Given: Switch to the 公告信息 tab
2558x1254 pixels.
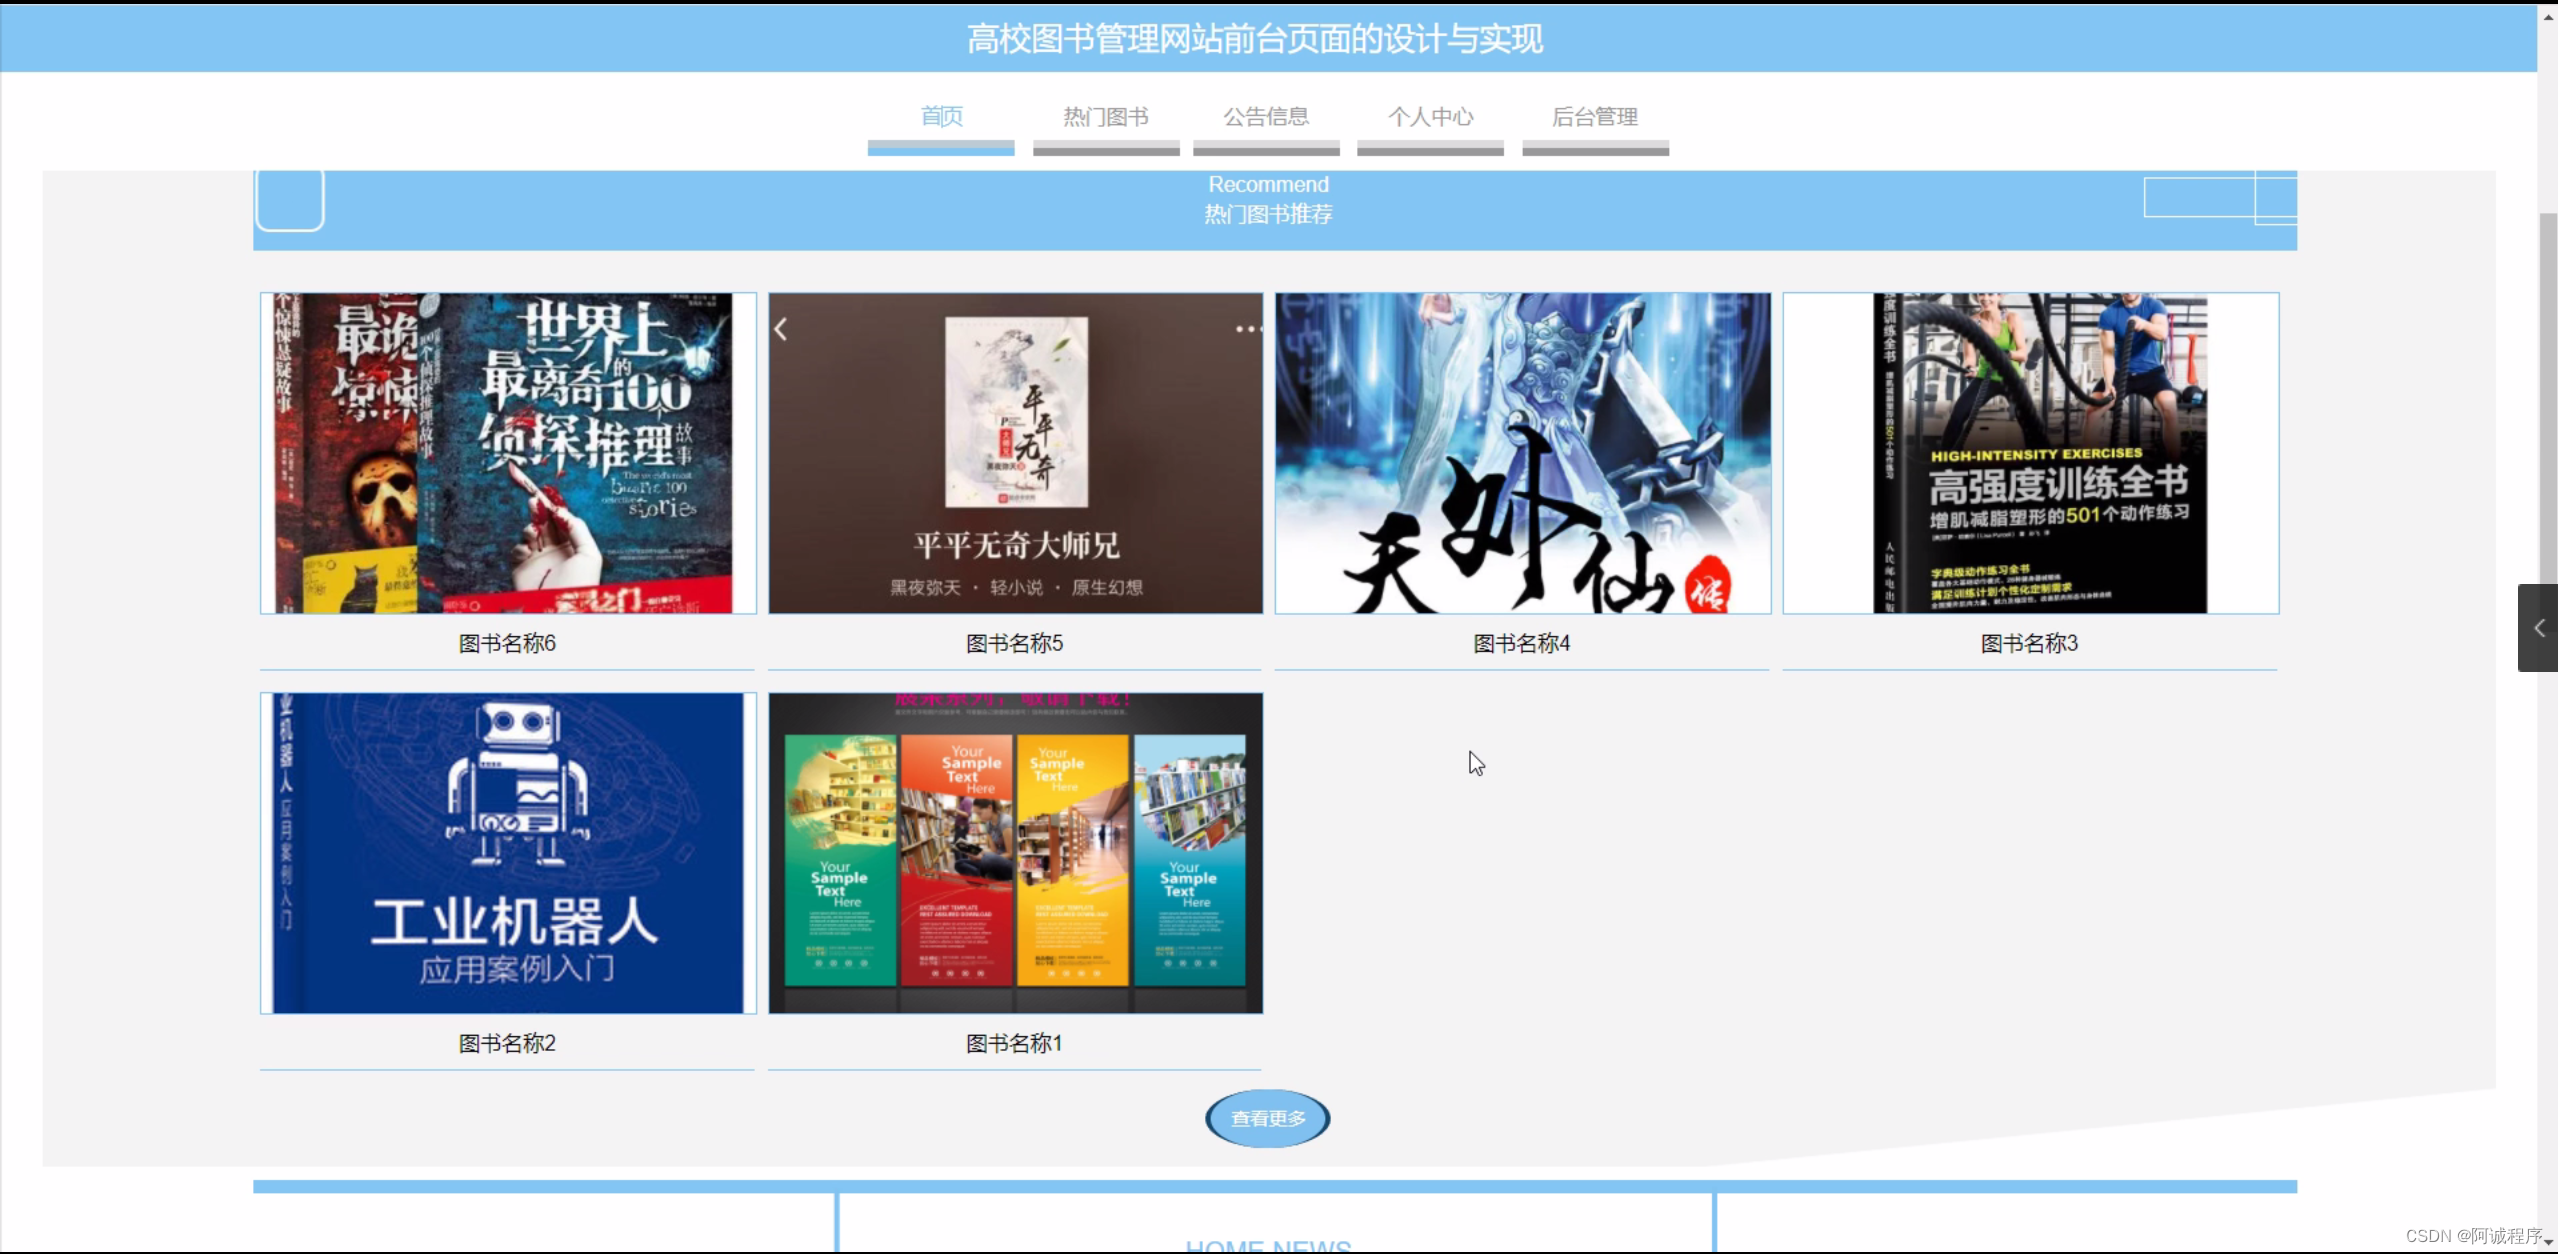Looking at the screenshot, I should [1265, 117].
